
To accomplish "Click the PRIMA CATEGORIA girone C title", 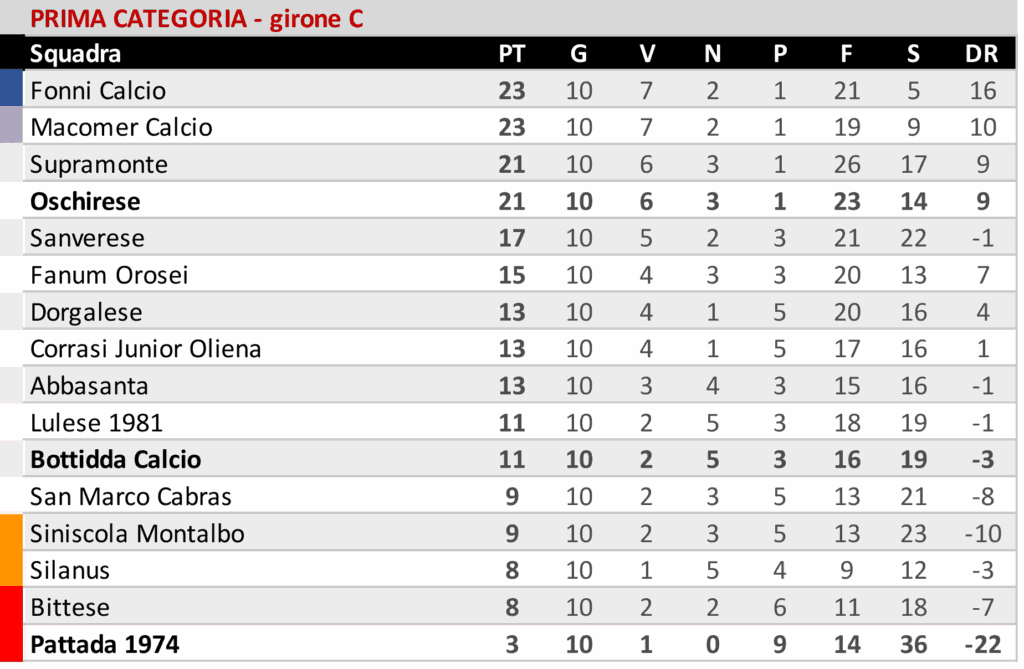I will [x=196, y=18].
